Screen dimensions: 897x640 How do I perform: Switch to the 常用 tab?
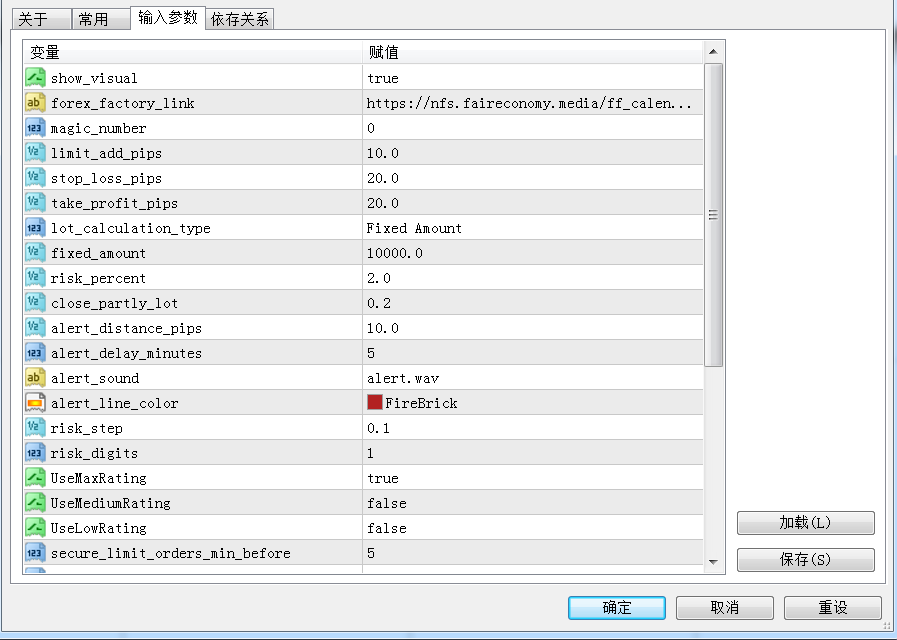(x=101, y=19)
